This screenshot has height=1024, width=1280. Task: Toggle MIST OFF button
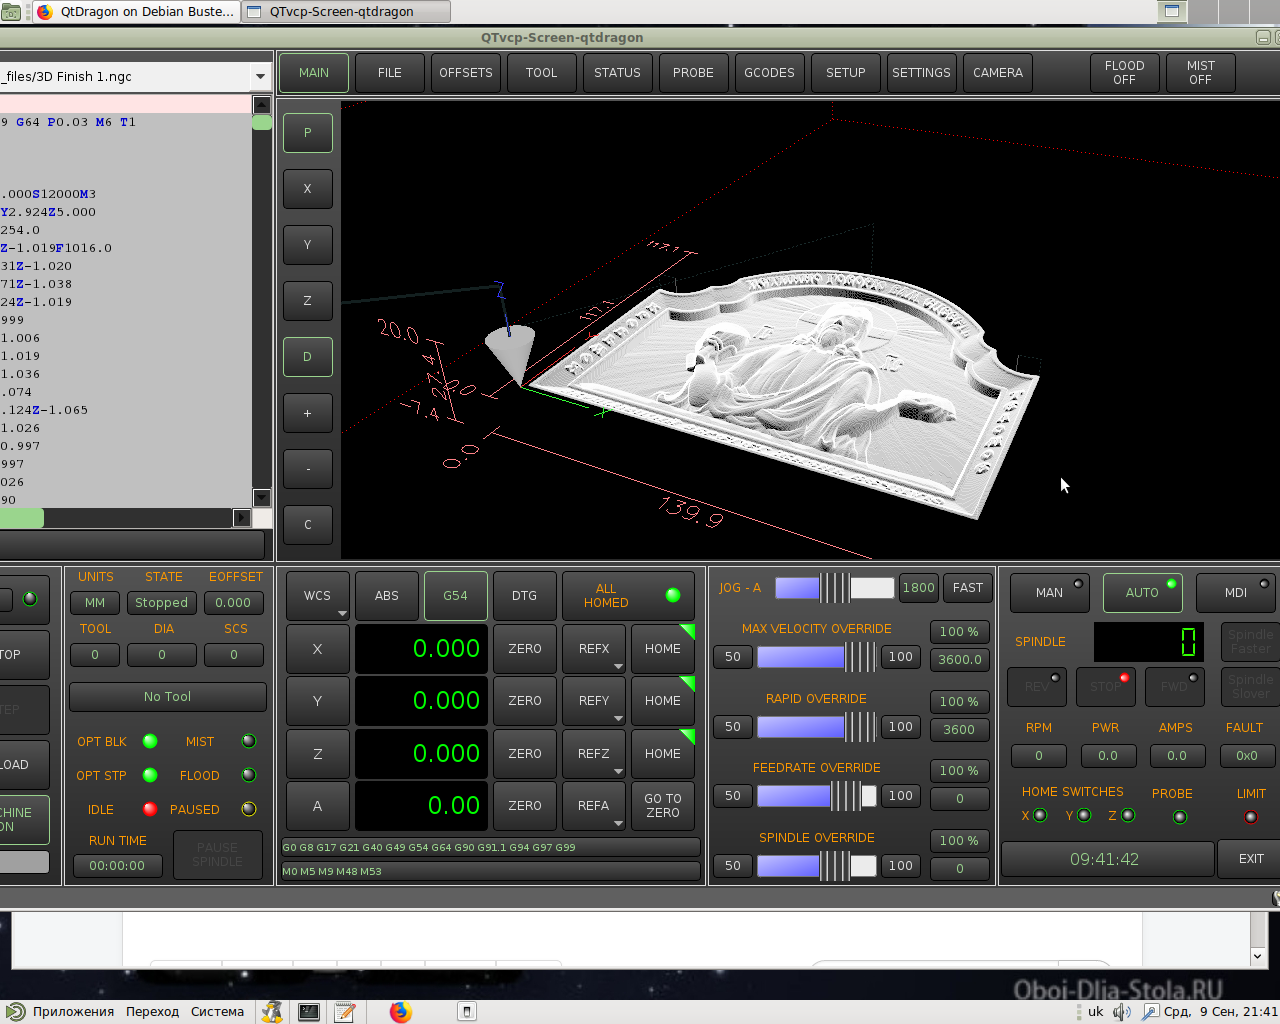pyautogui.click(x=1200, y=73)
